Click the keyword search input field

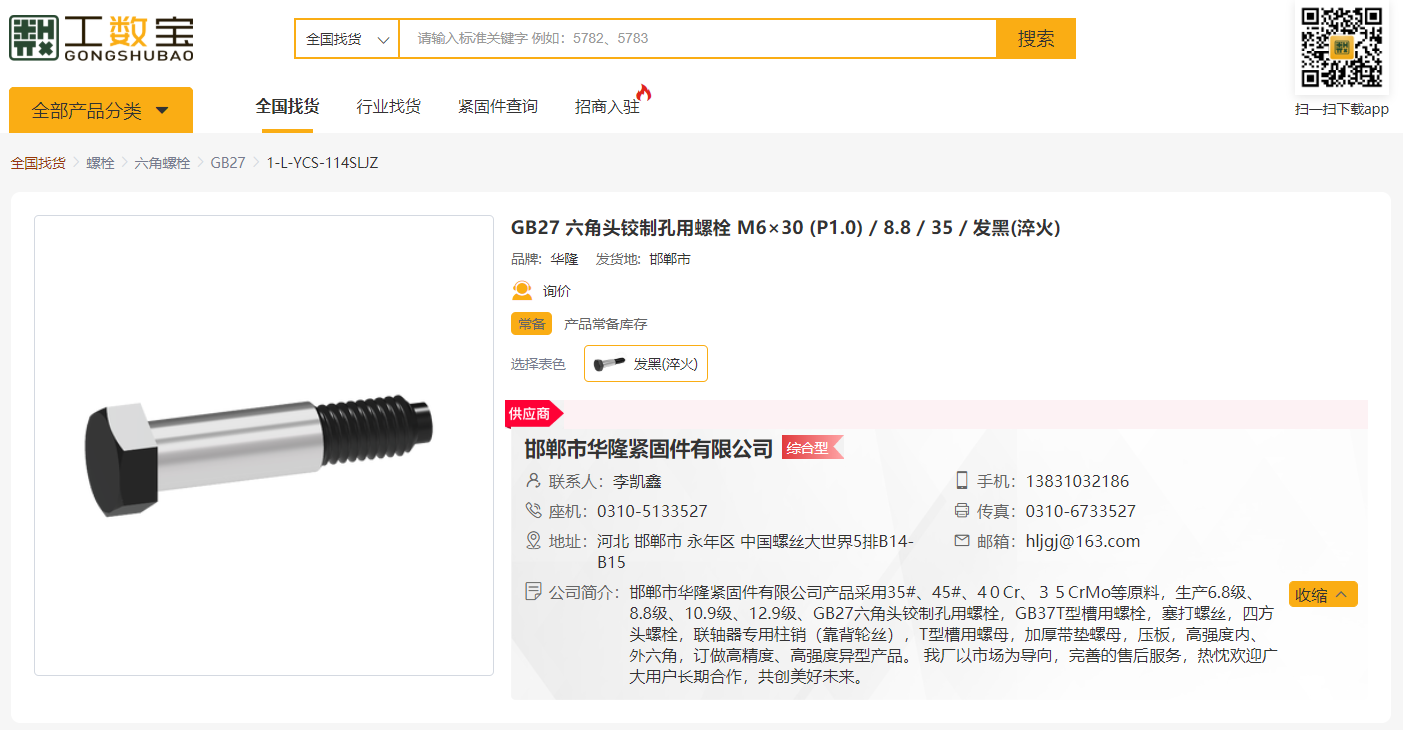[x=697, y=39]
